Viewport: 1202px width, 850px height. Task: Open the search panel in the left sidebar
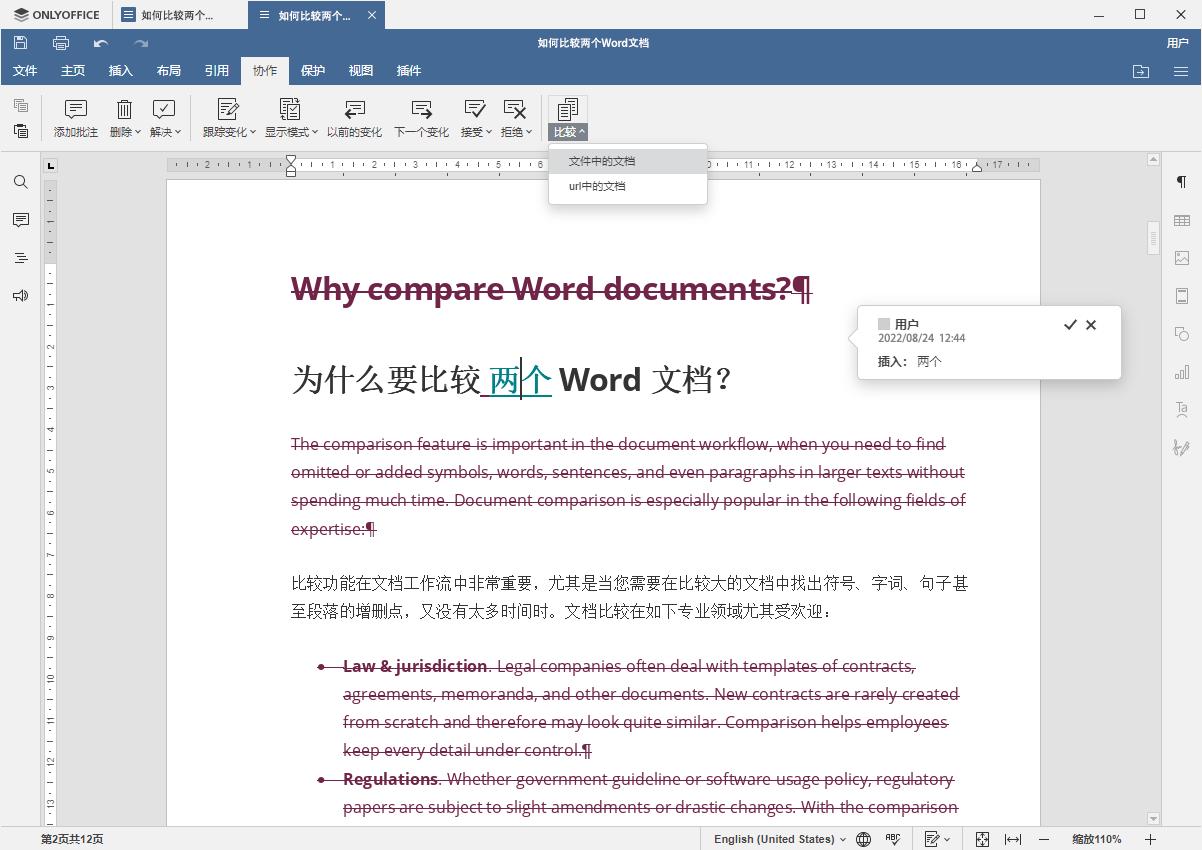coord(20,182)
